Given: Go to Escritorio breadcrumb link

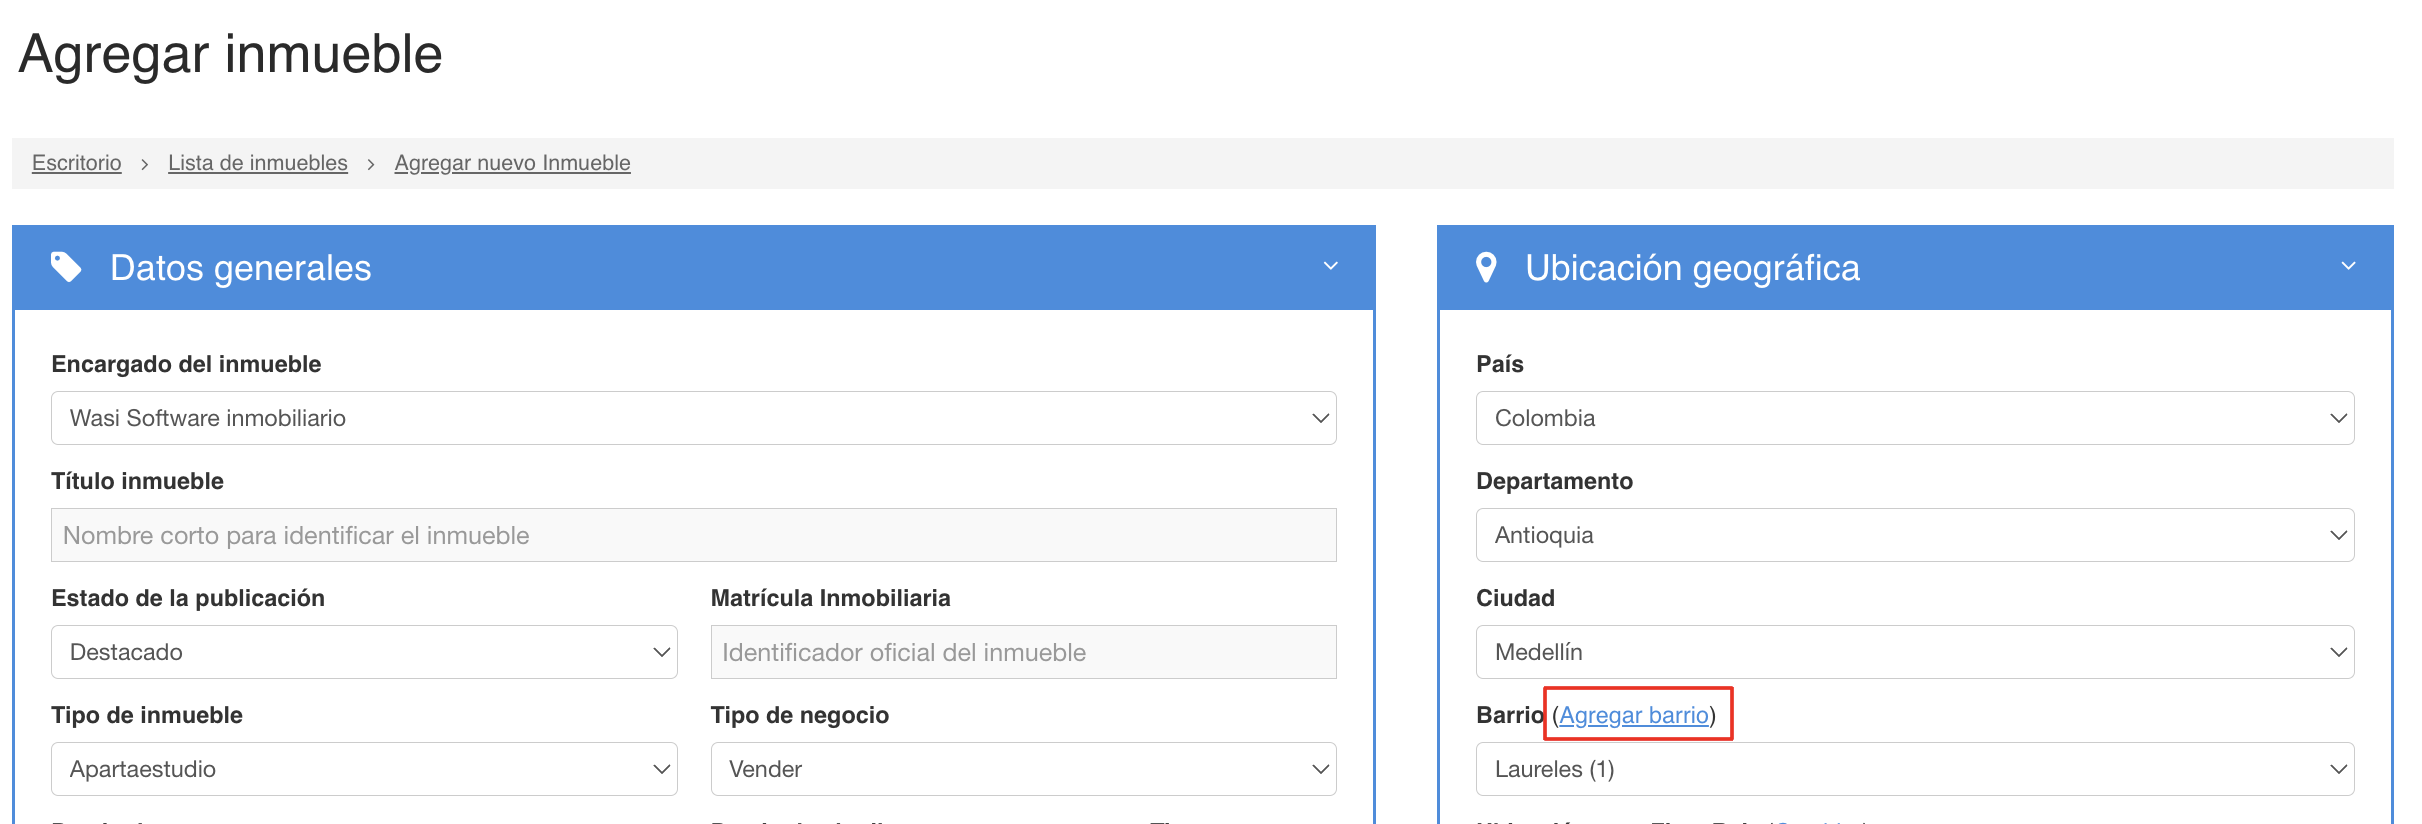Looking at the screenshot, I should pyautogui.click(x=77, y=163).
